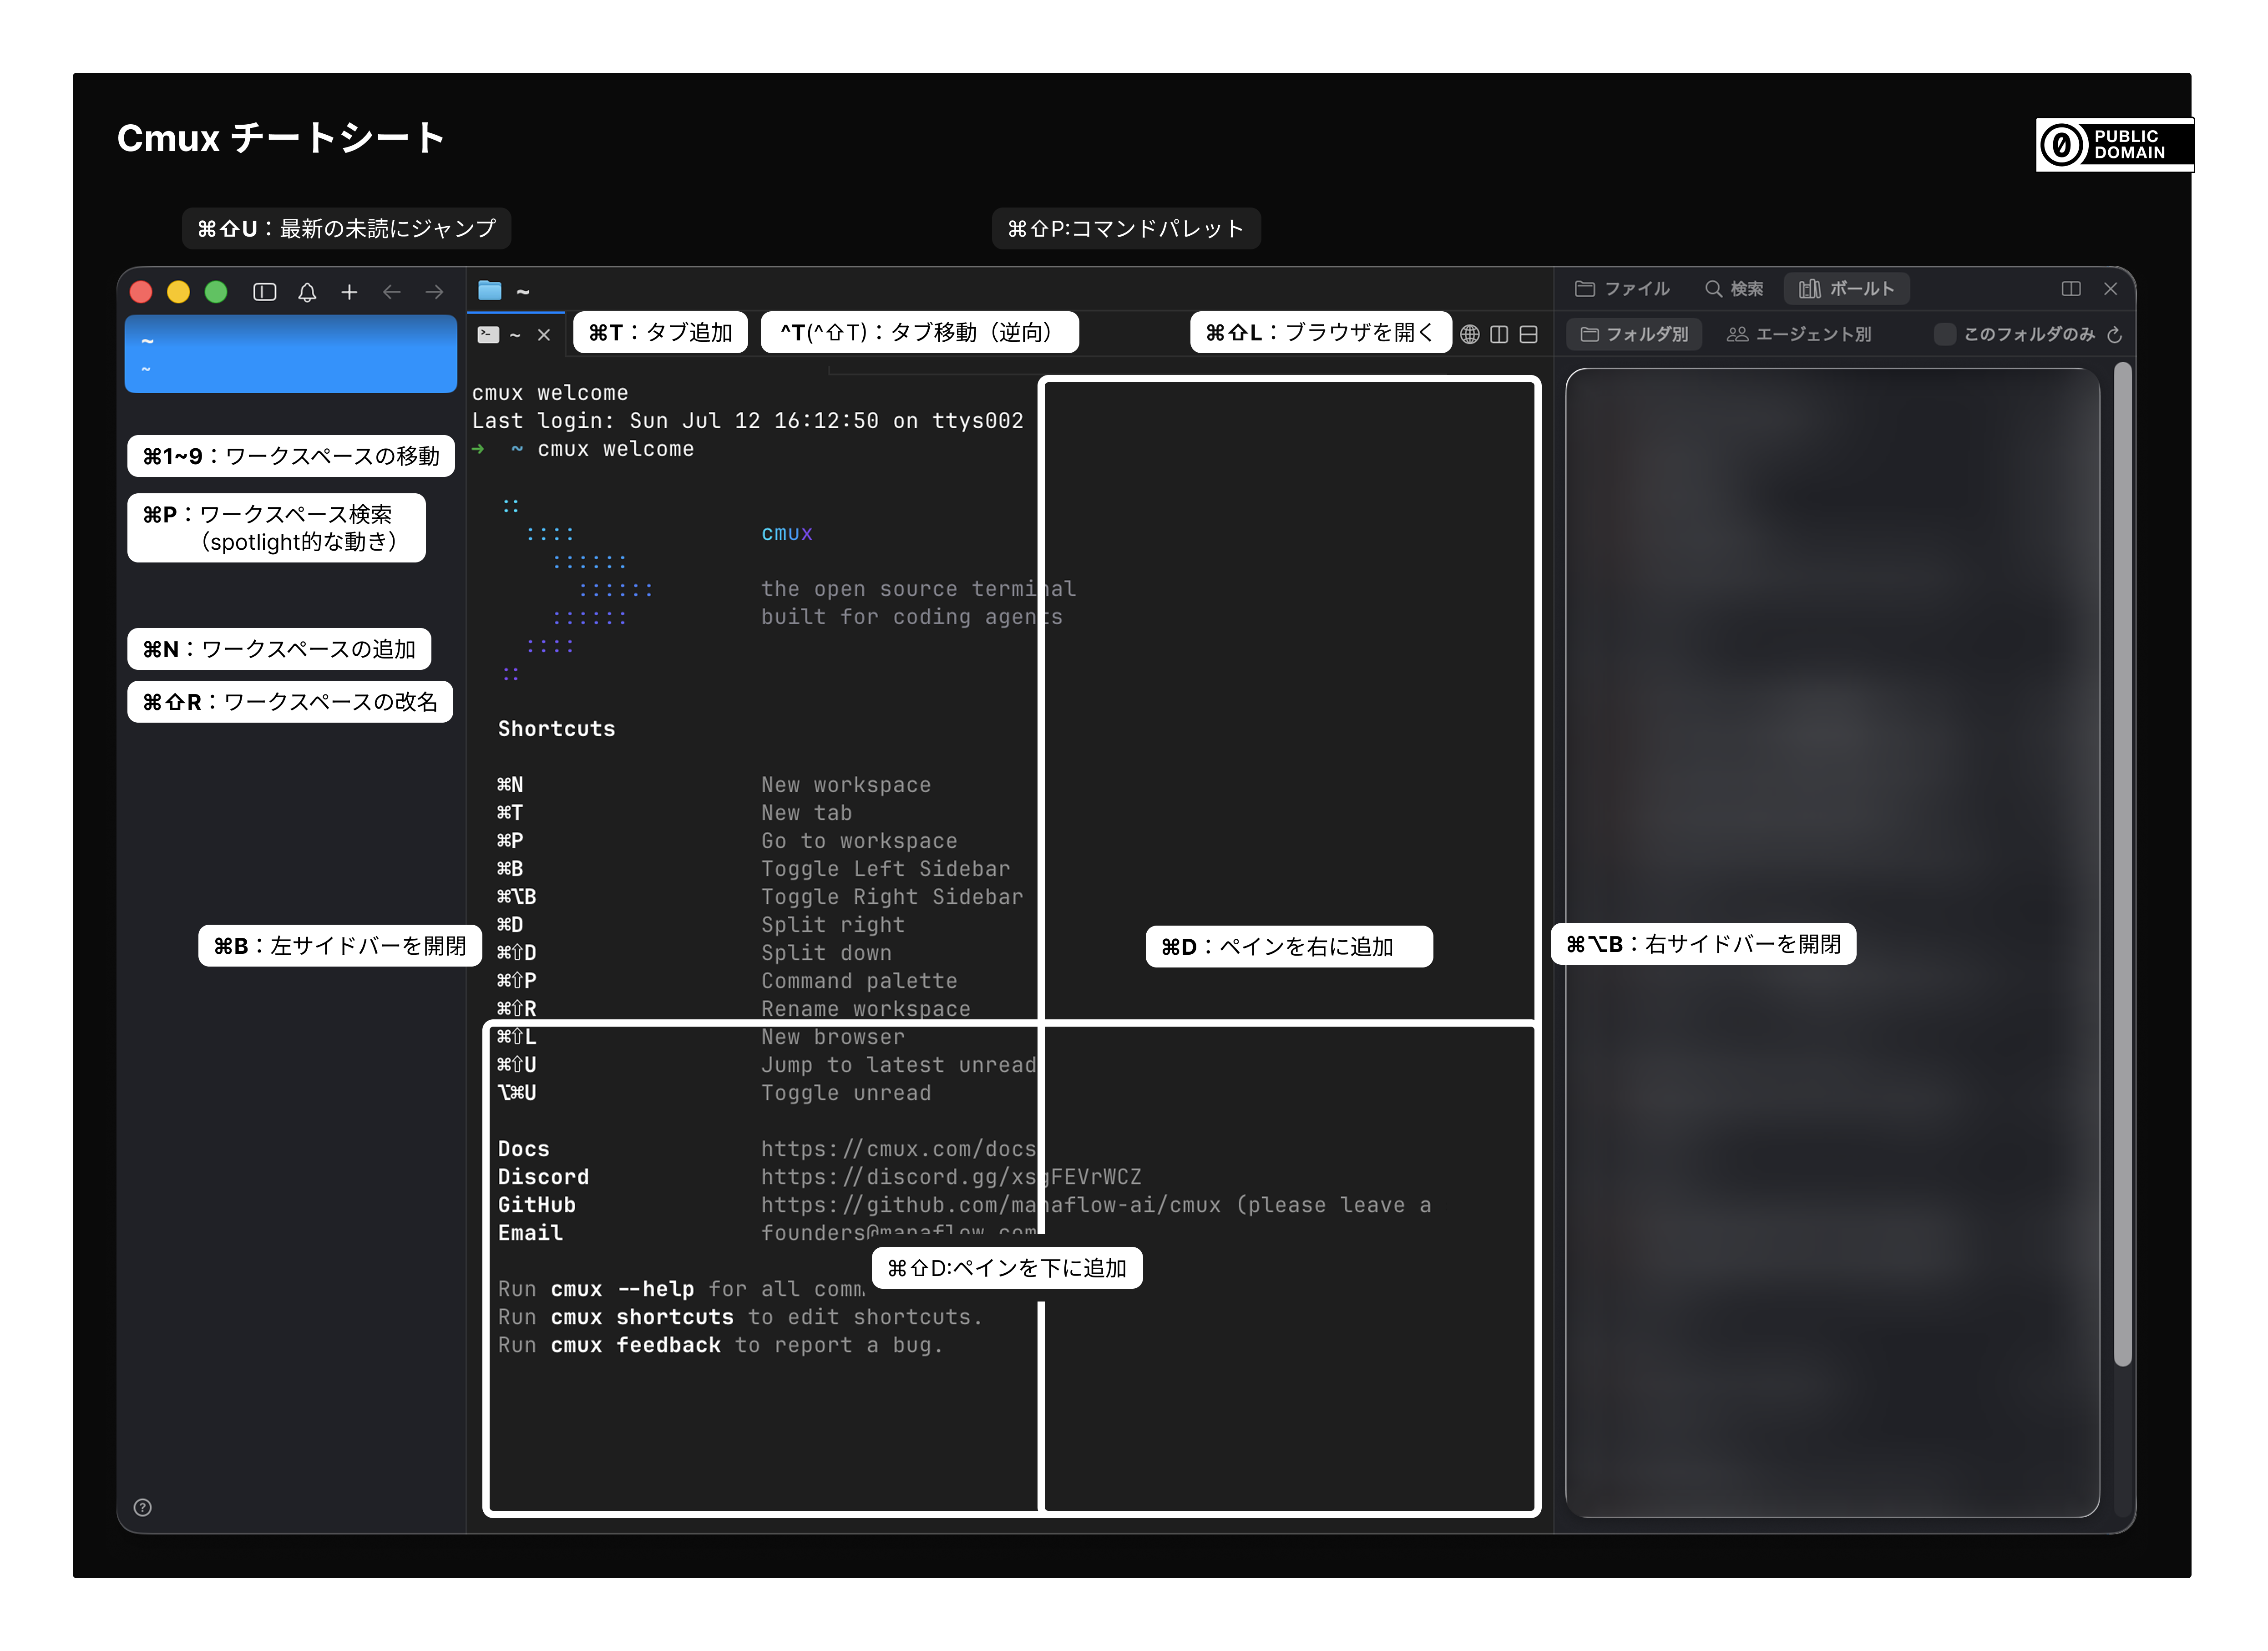Close the right sidebar with X
This screenshot has width=2268, height=1651.
[x=2111, y=289]
